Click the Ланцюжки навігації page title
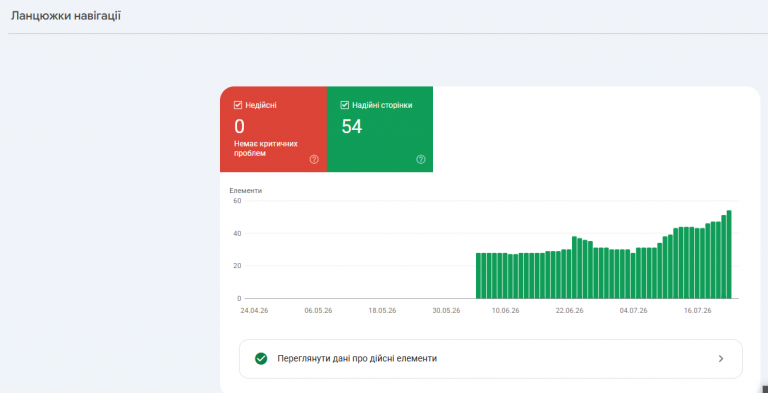This screenshot has height=393, width=768. (x=66, y=16)
